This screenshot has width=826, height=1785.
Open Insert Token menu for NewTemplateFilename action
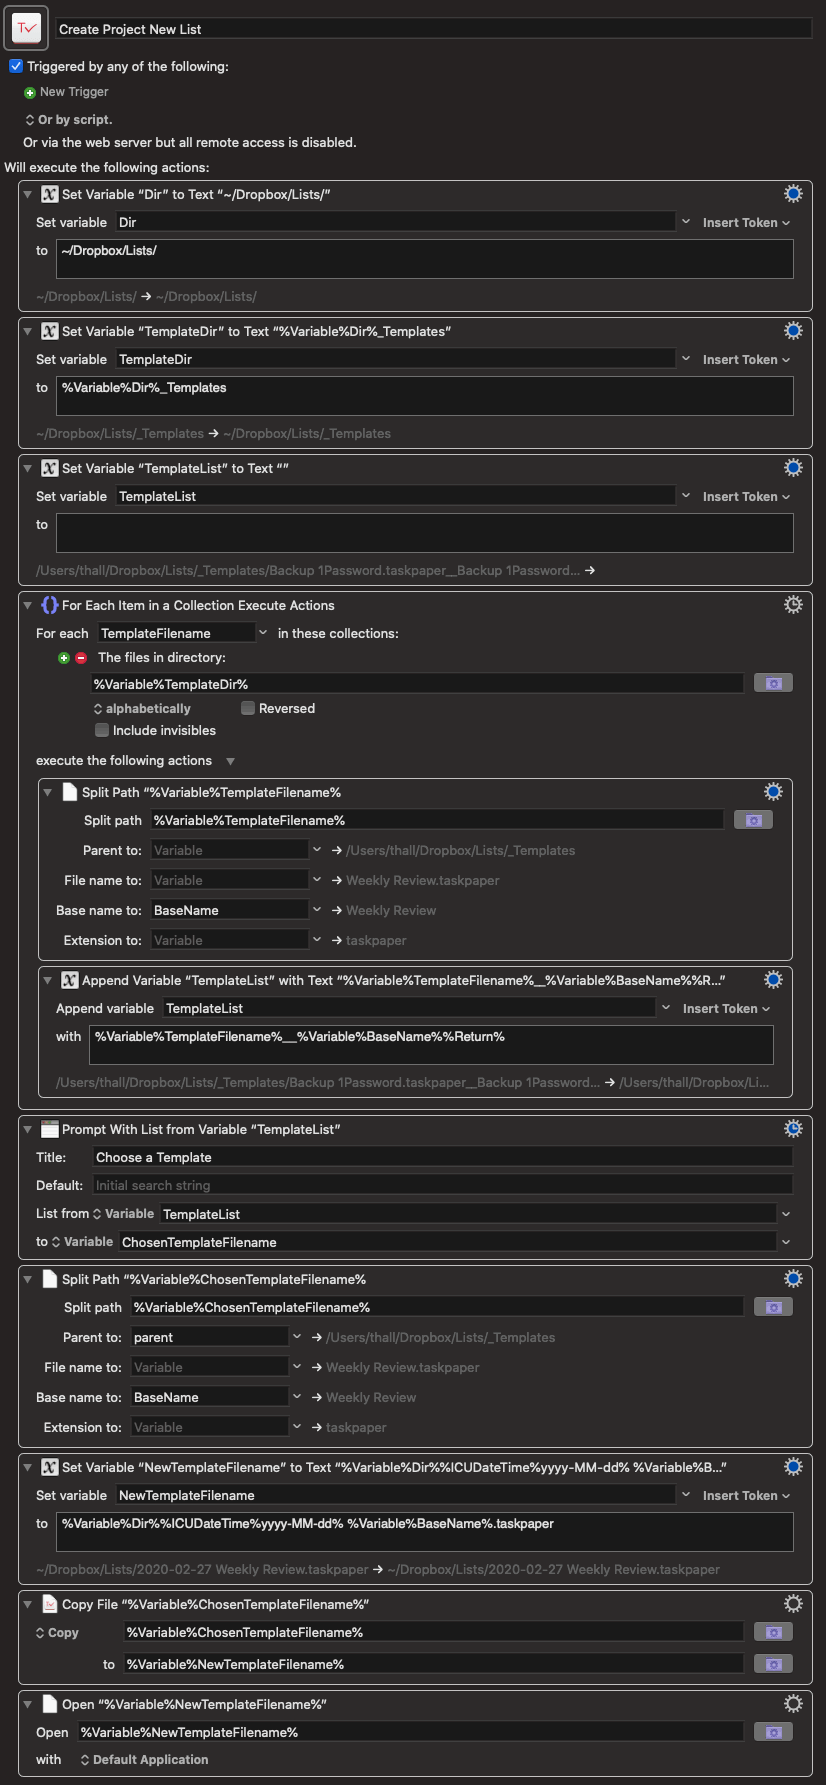point(746,1496)
